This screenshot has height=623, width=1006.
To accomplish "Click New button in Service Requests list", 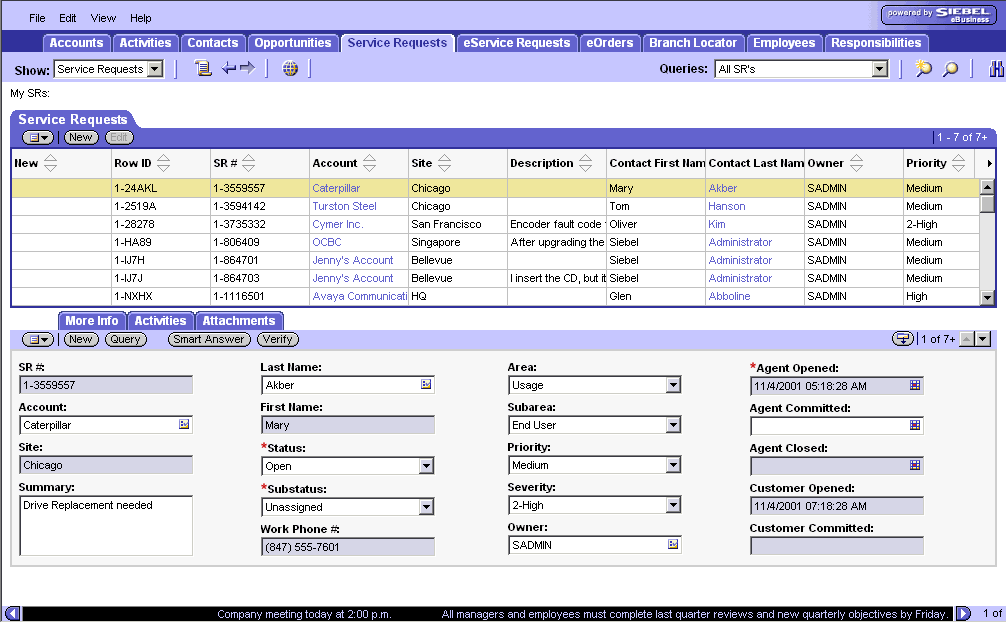I will (x=81, y=137).
